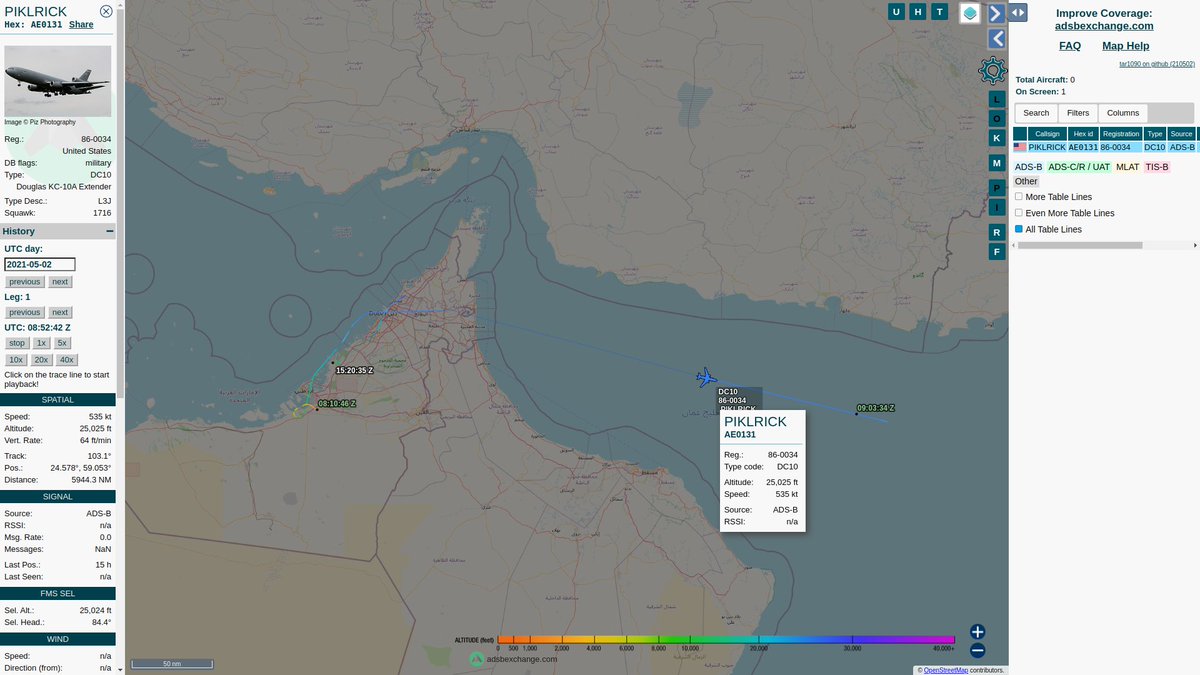Click the ADS-B source legend label
Image resolution: width=1200 pixels, height=675 pixels.
pyautogui.click(x=1028, y=167)
